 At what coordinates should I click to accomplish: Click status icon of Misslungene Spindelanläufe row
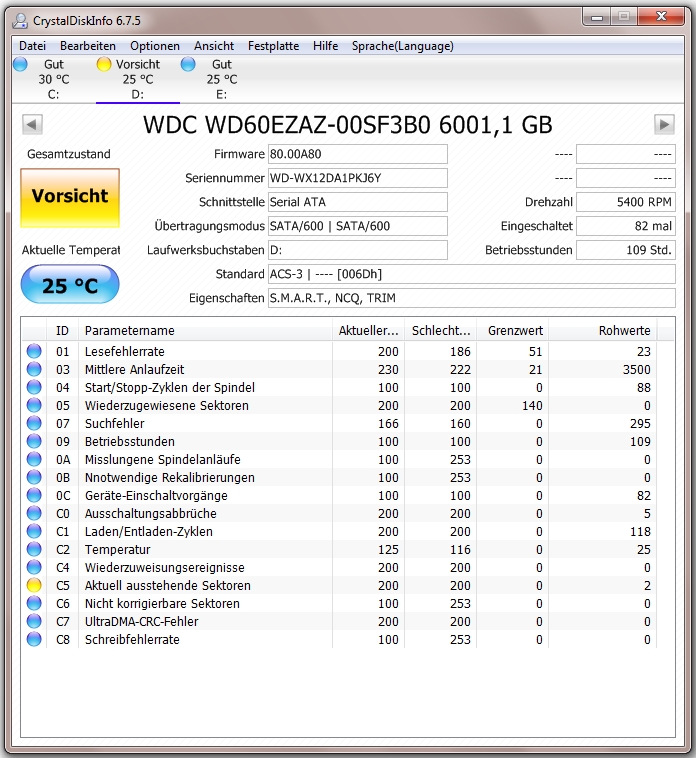click(x=34, y=459)
